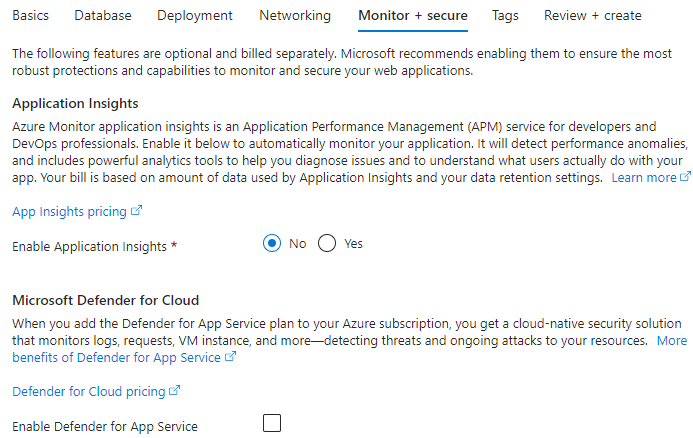Viewport: 693px width, 438px height.
Task: Switch to the Tags tab
Action: [505, 15]
